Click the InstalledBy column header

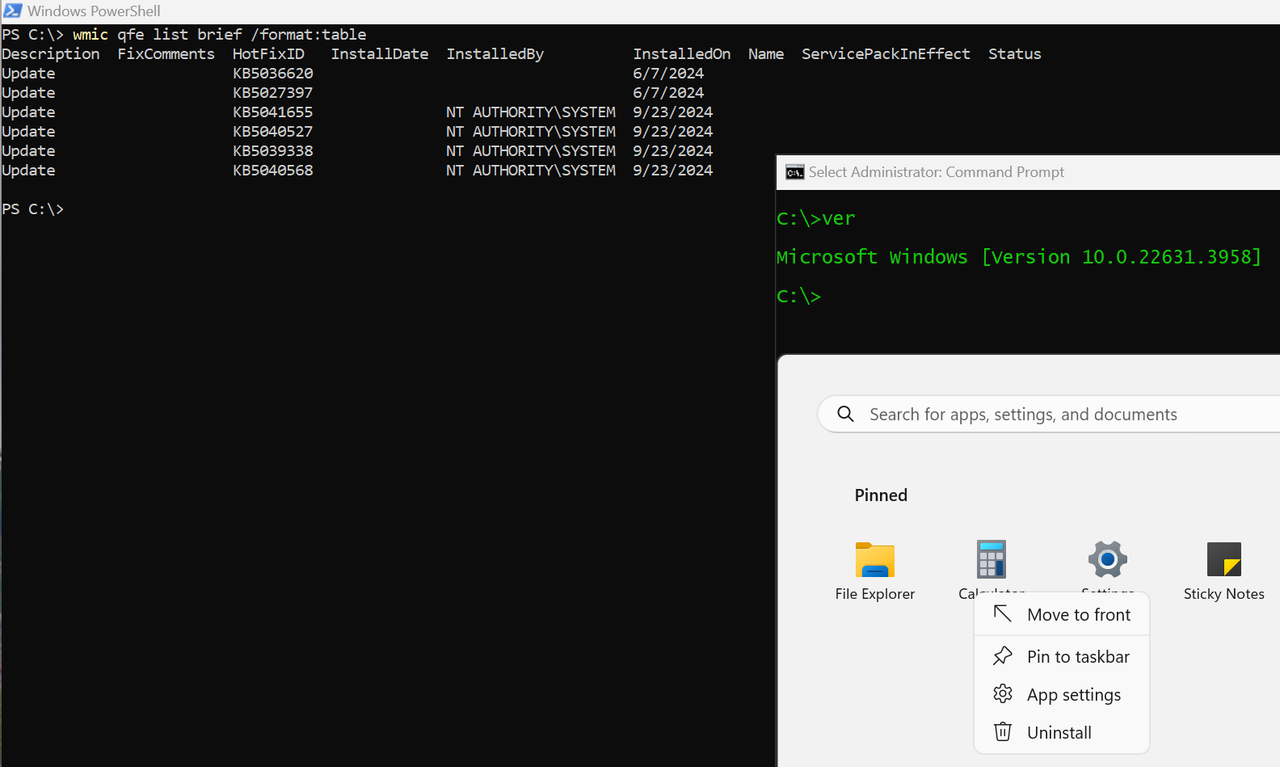coord(495,54)
